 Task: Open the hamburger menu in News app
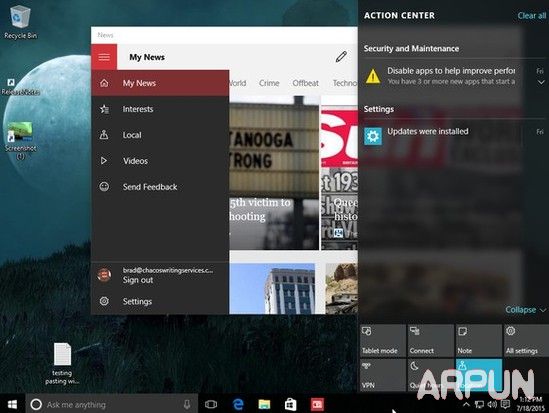(x=104, y=57)
